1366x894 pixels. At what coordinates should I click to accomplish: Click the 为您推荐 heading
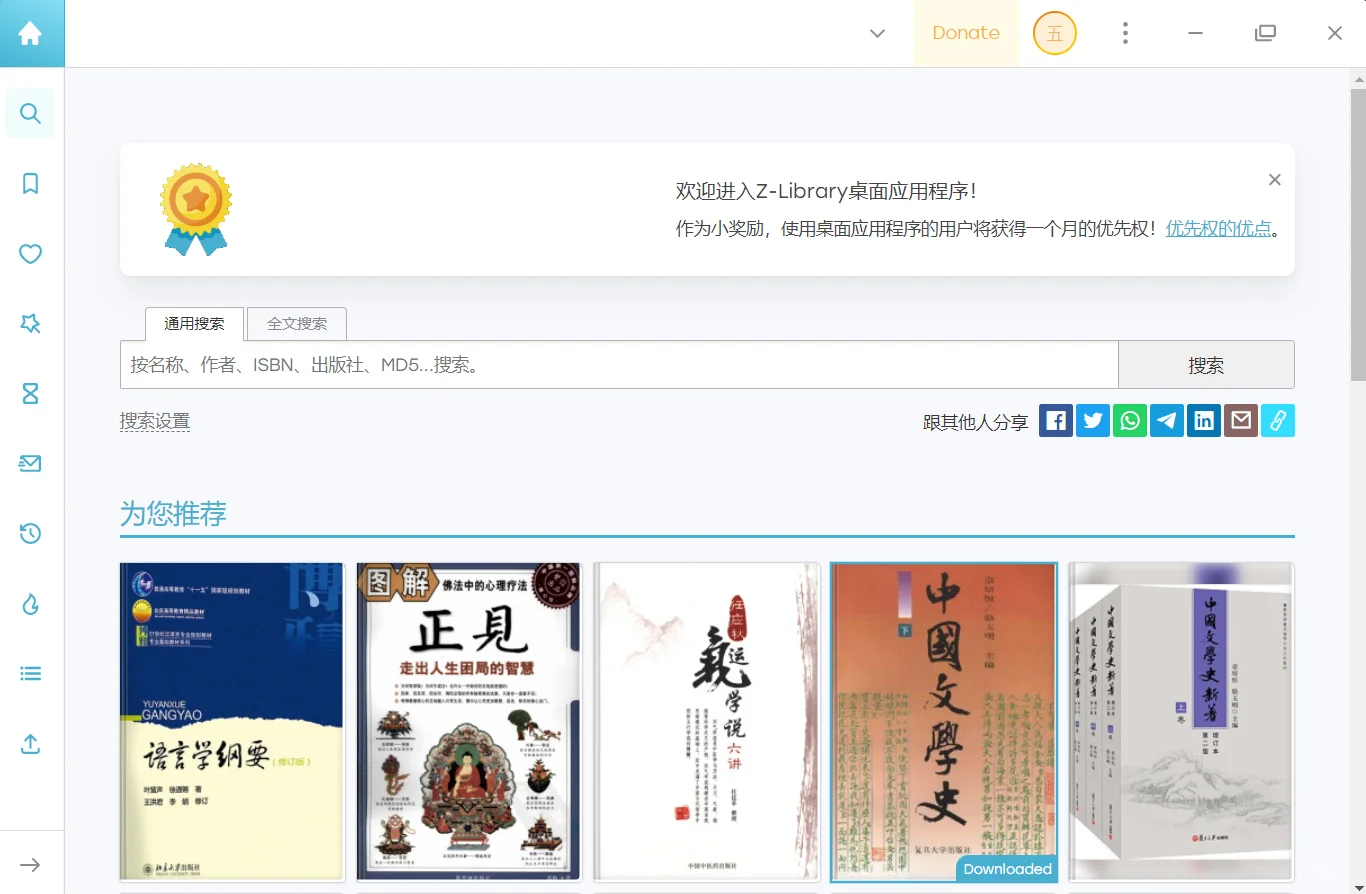point(173,514)
